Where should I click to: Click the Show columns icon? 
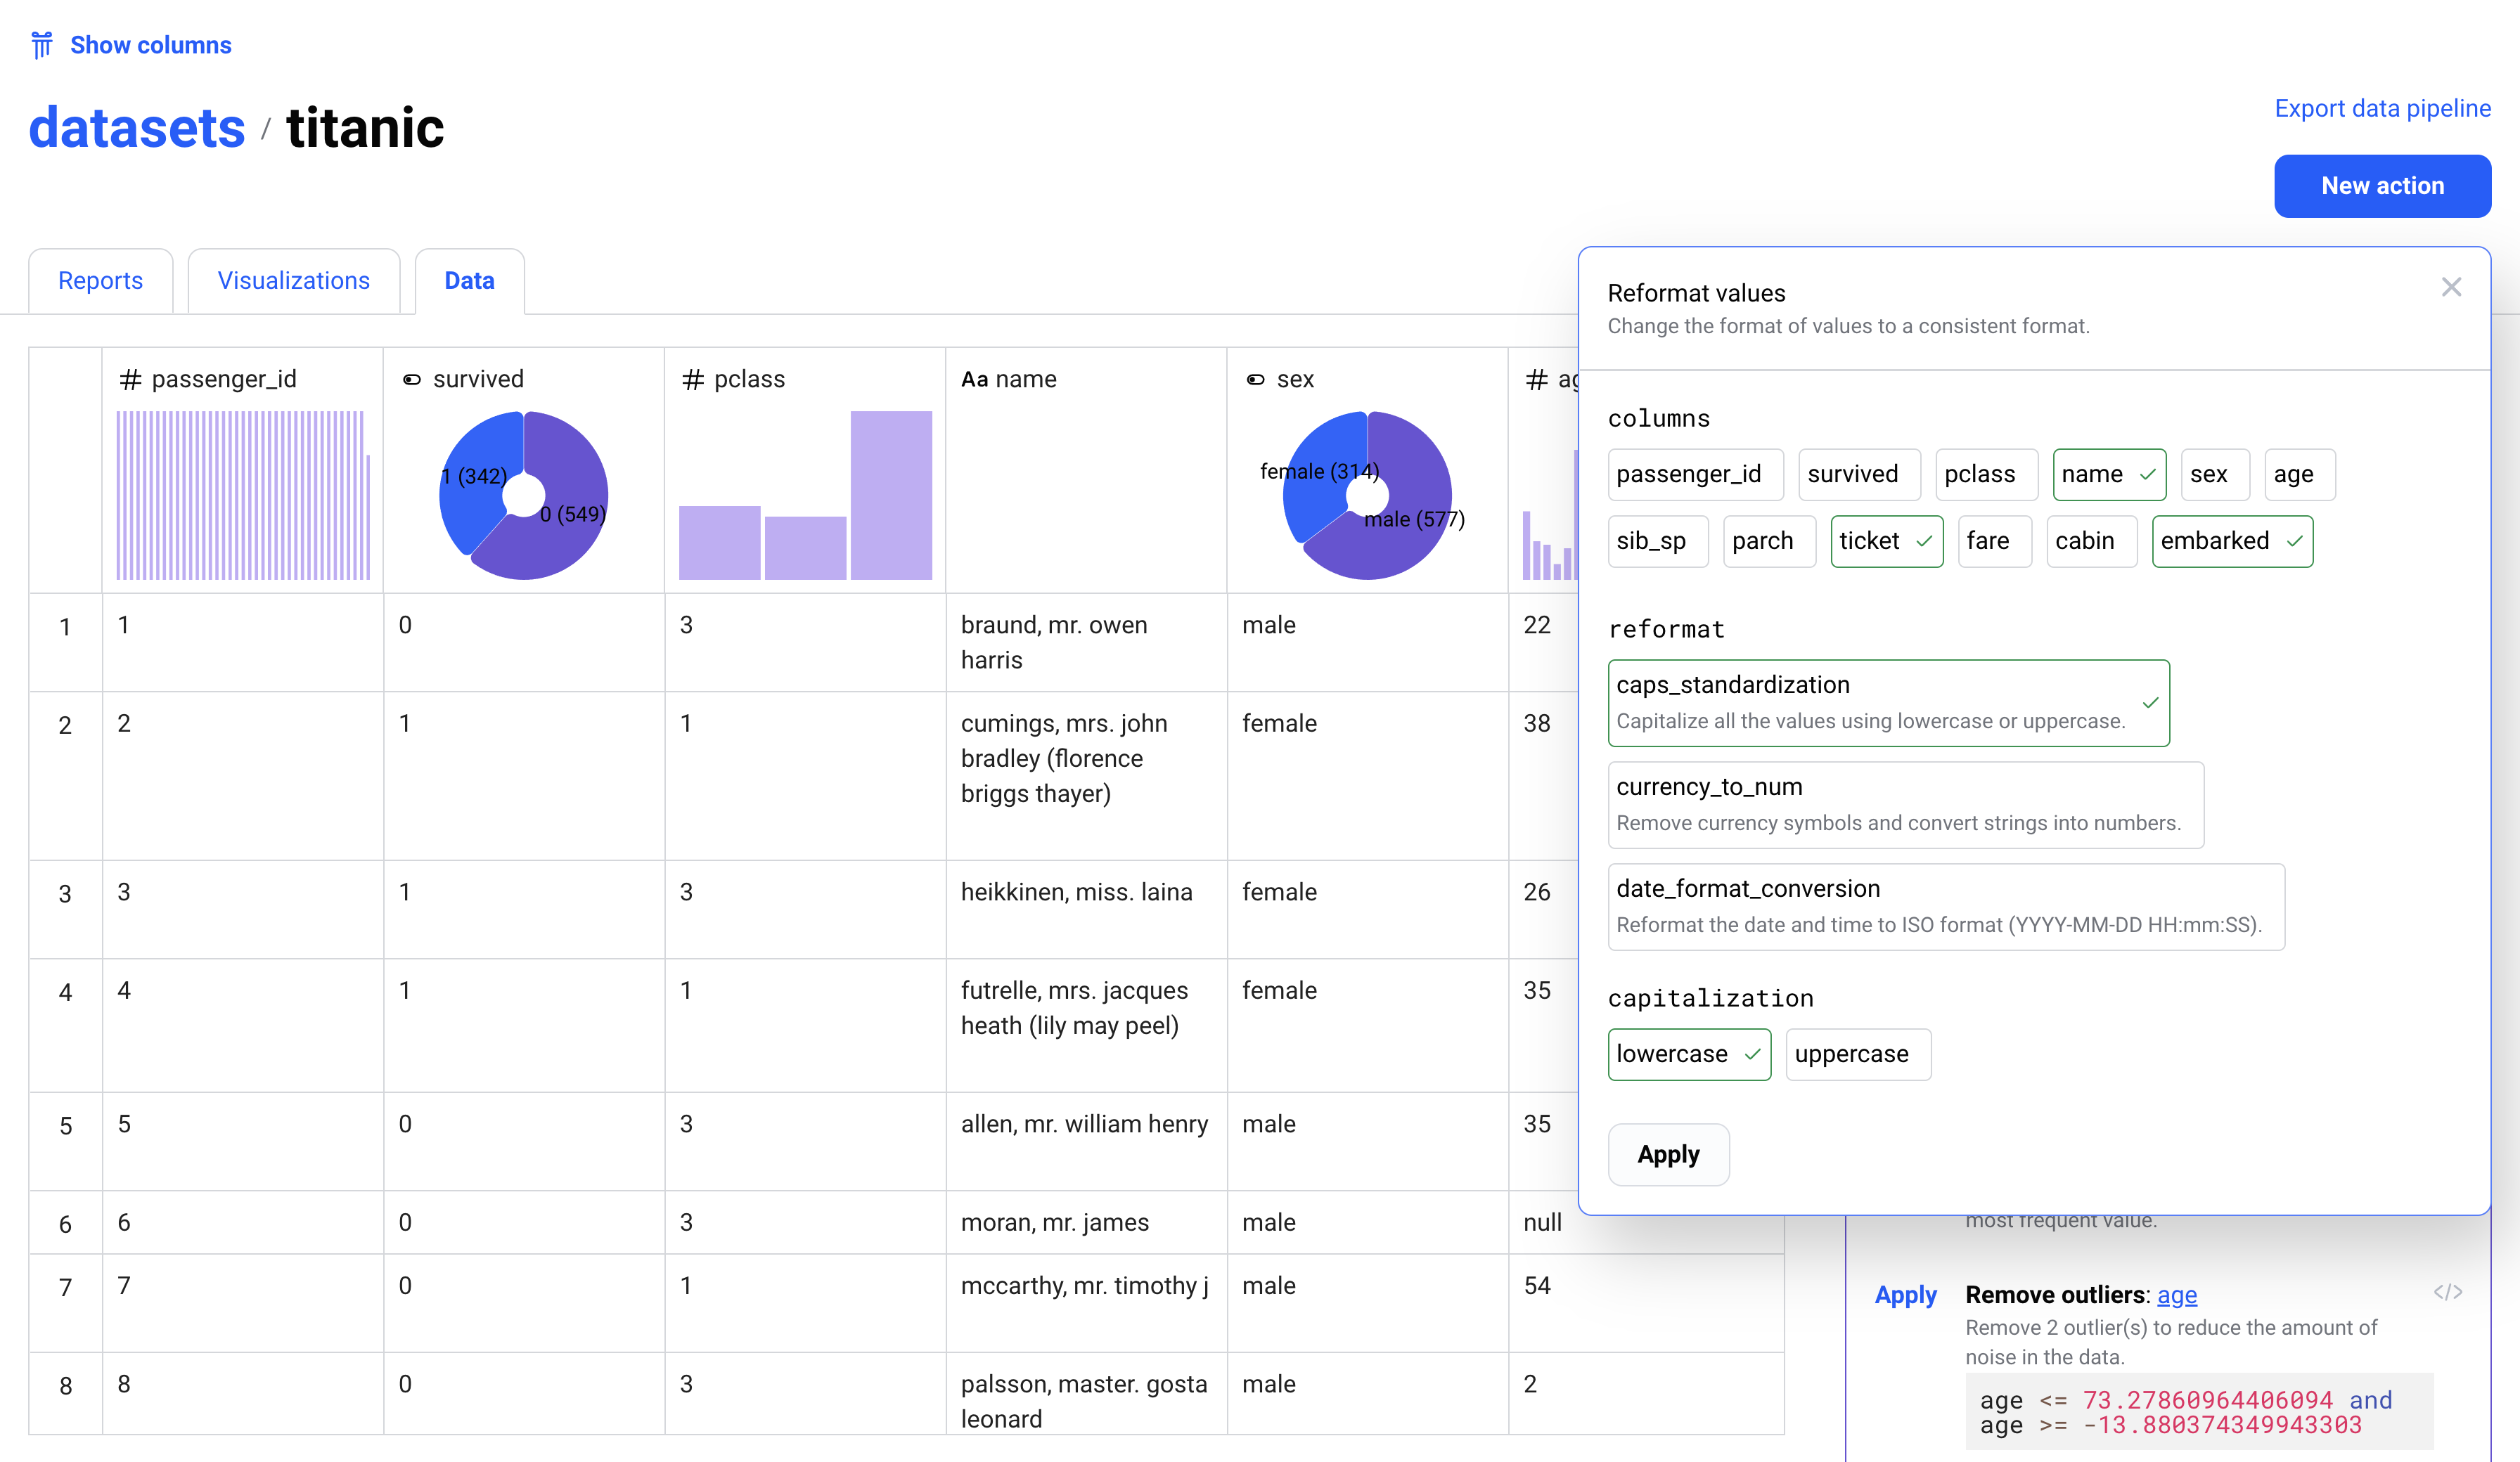41,45
